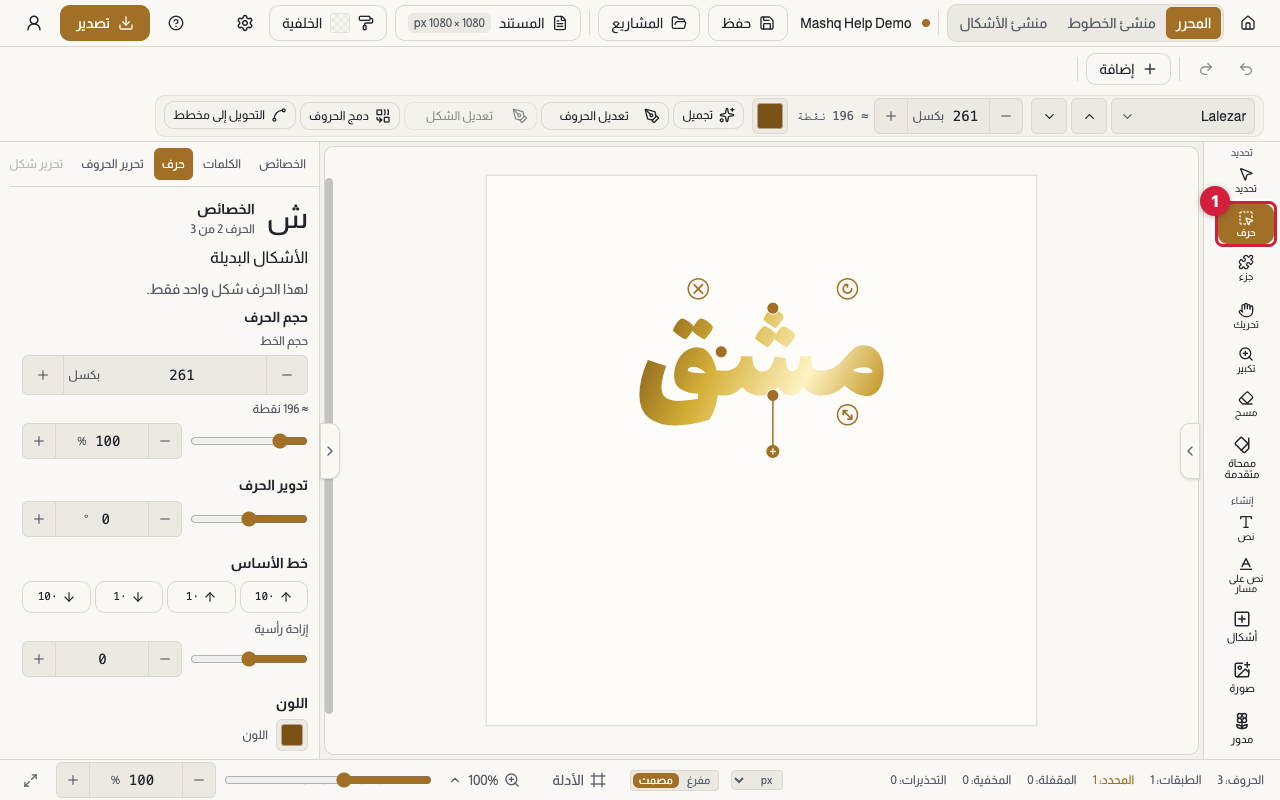Adjust the تدوير الحرف rotation slider

(249, 519)
